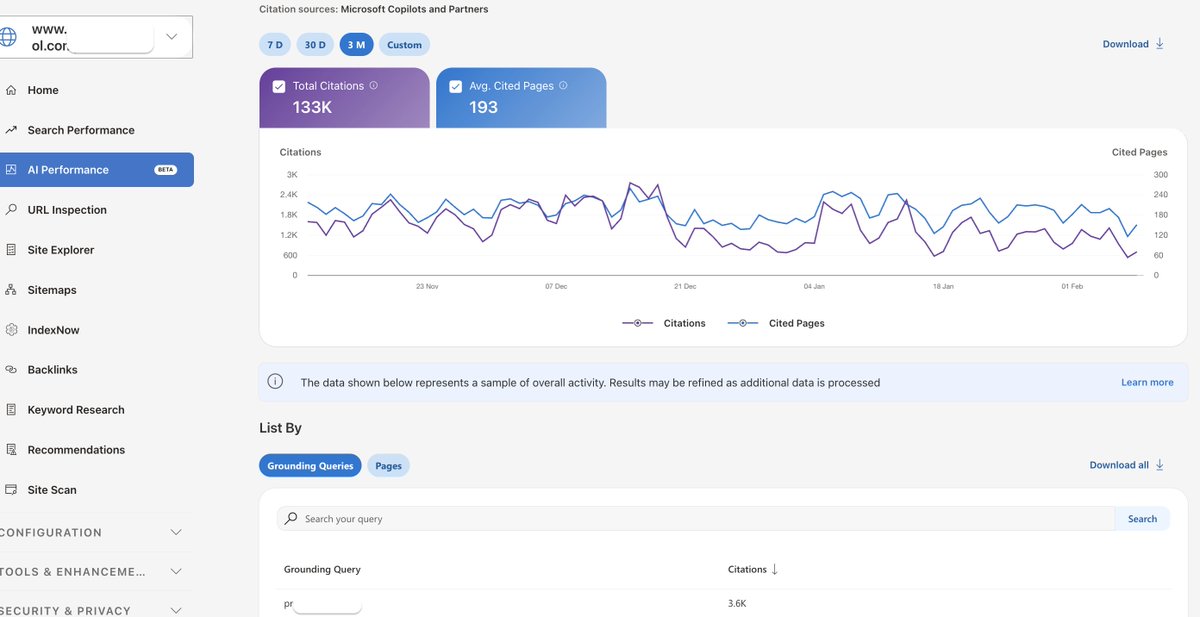Viewport: 1200px width, 617px height.
Task: Click the 01 Feb chart axis label
Action: point(1072,287)
